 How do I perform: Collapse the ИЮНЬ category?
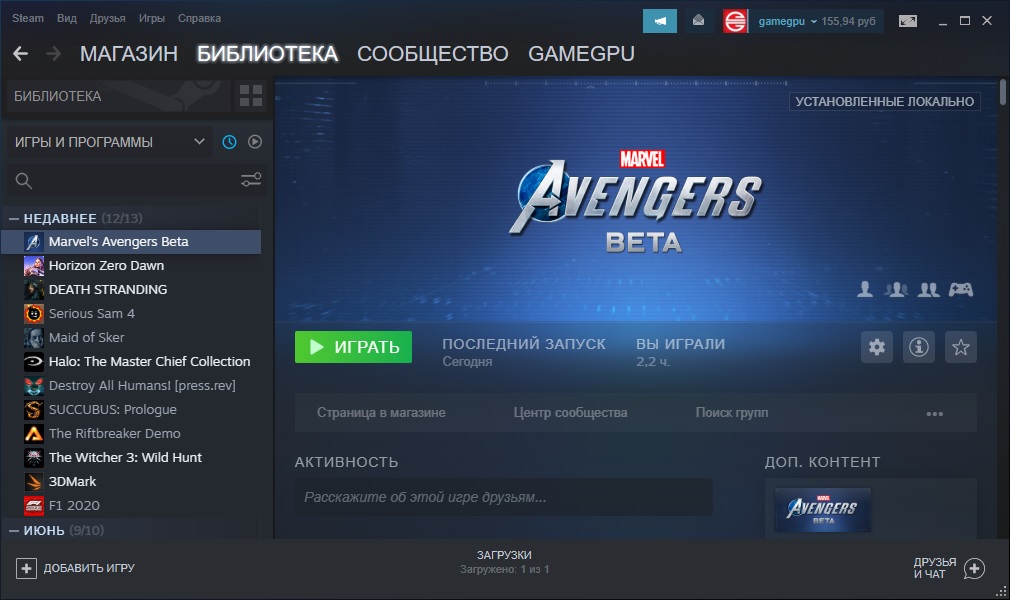(14, 530)
